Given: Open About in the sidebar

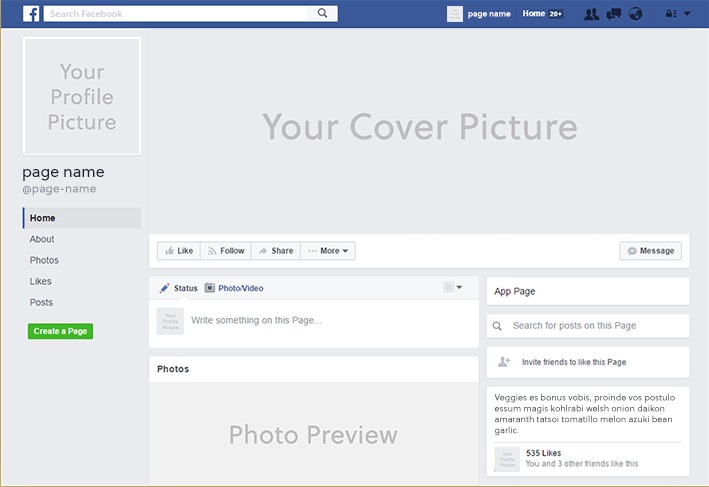Looking at the screenshot, I should [x=42, y=239].
